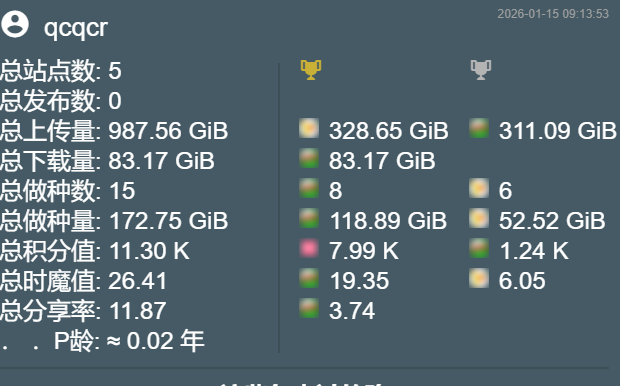Image resolution: width=620 pixels, height=386 pixels.
Task: Click the pink site icon beside 7.99 K
Action: coord(309,248)
